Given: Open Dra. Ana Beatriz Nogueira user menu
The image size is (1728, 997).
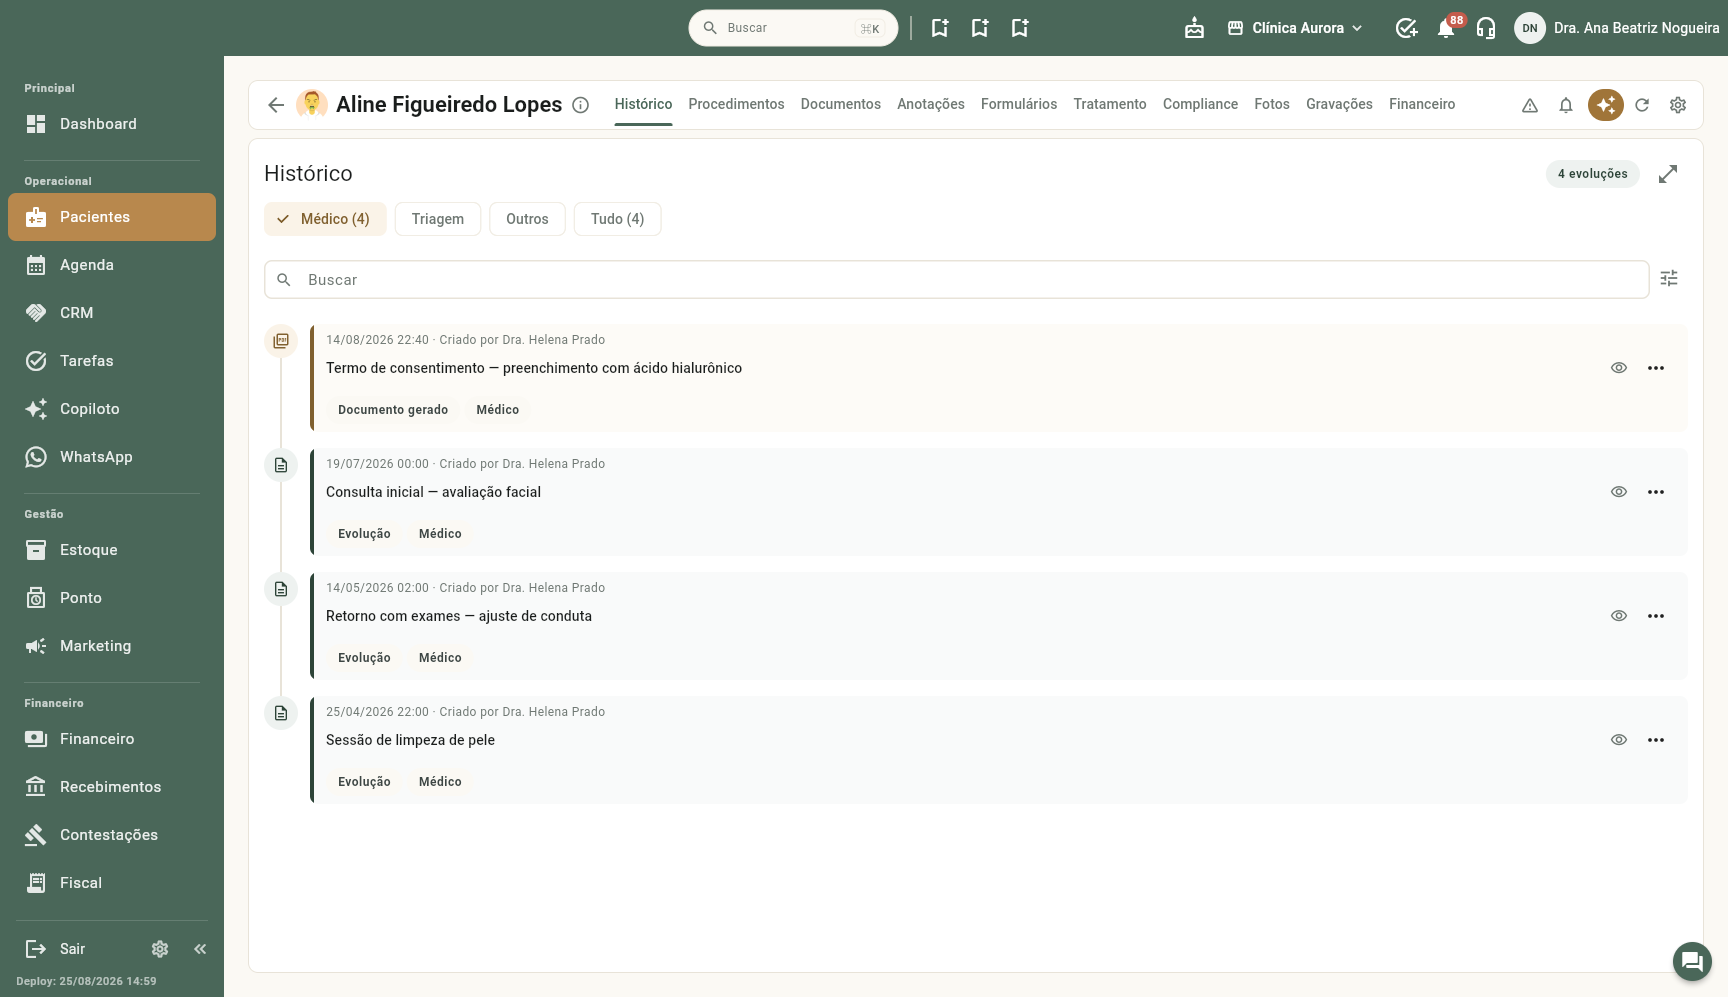Looking at the screenshot, I should [1617, 28].
